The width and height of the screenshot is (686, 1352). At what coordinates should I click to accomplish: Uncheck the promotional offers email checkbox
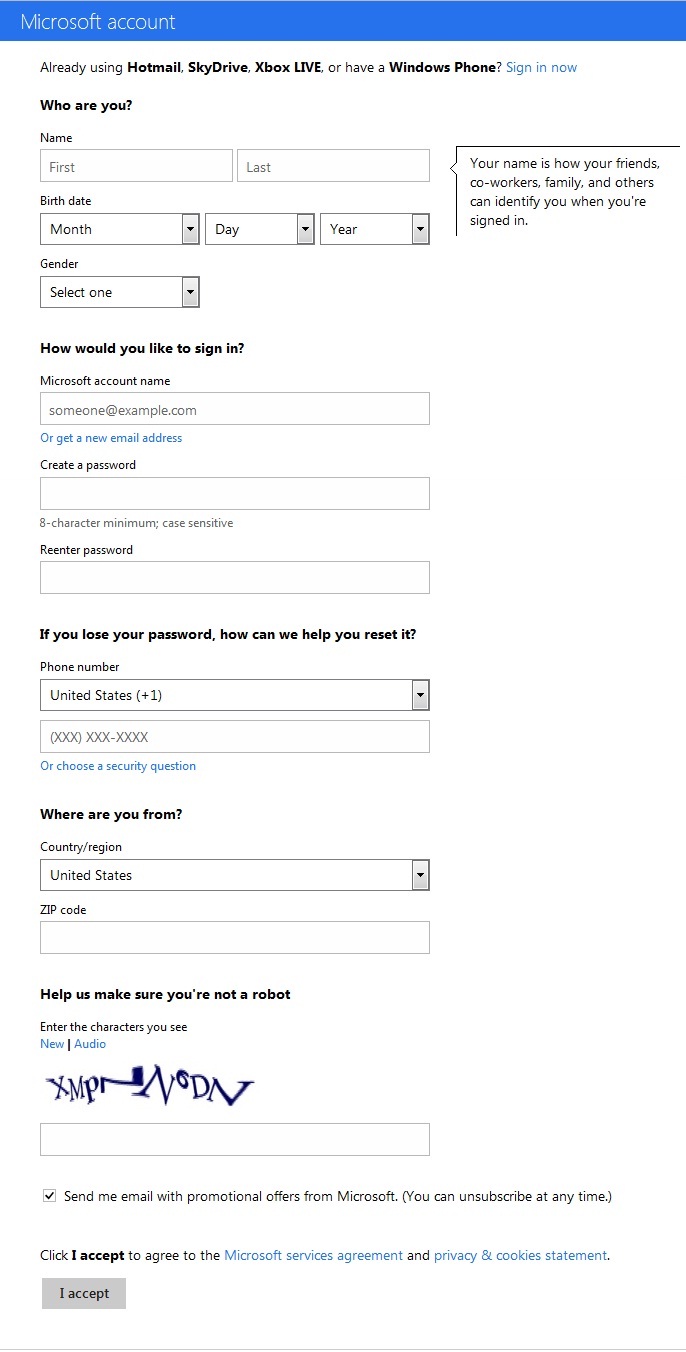pyautogui.click(x=50, y=1196)
